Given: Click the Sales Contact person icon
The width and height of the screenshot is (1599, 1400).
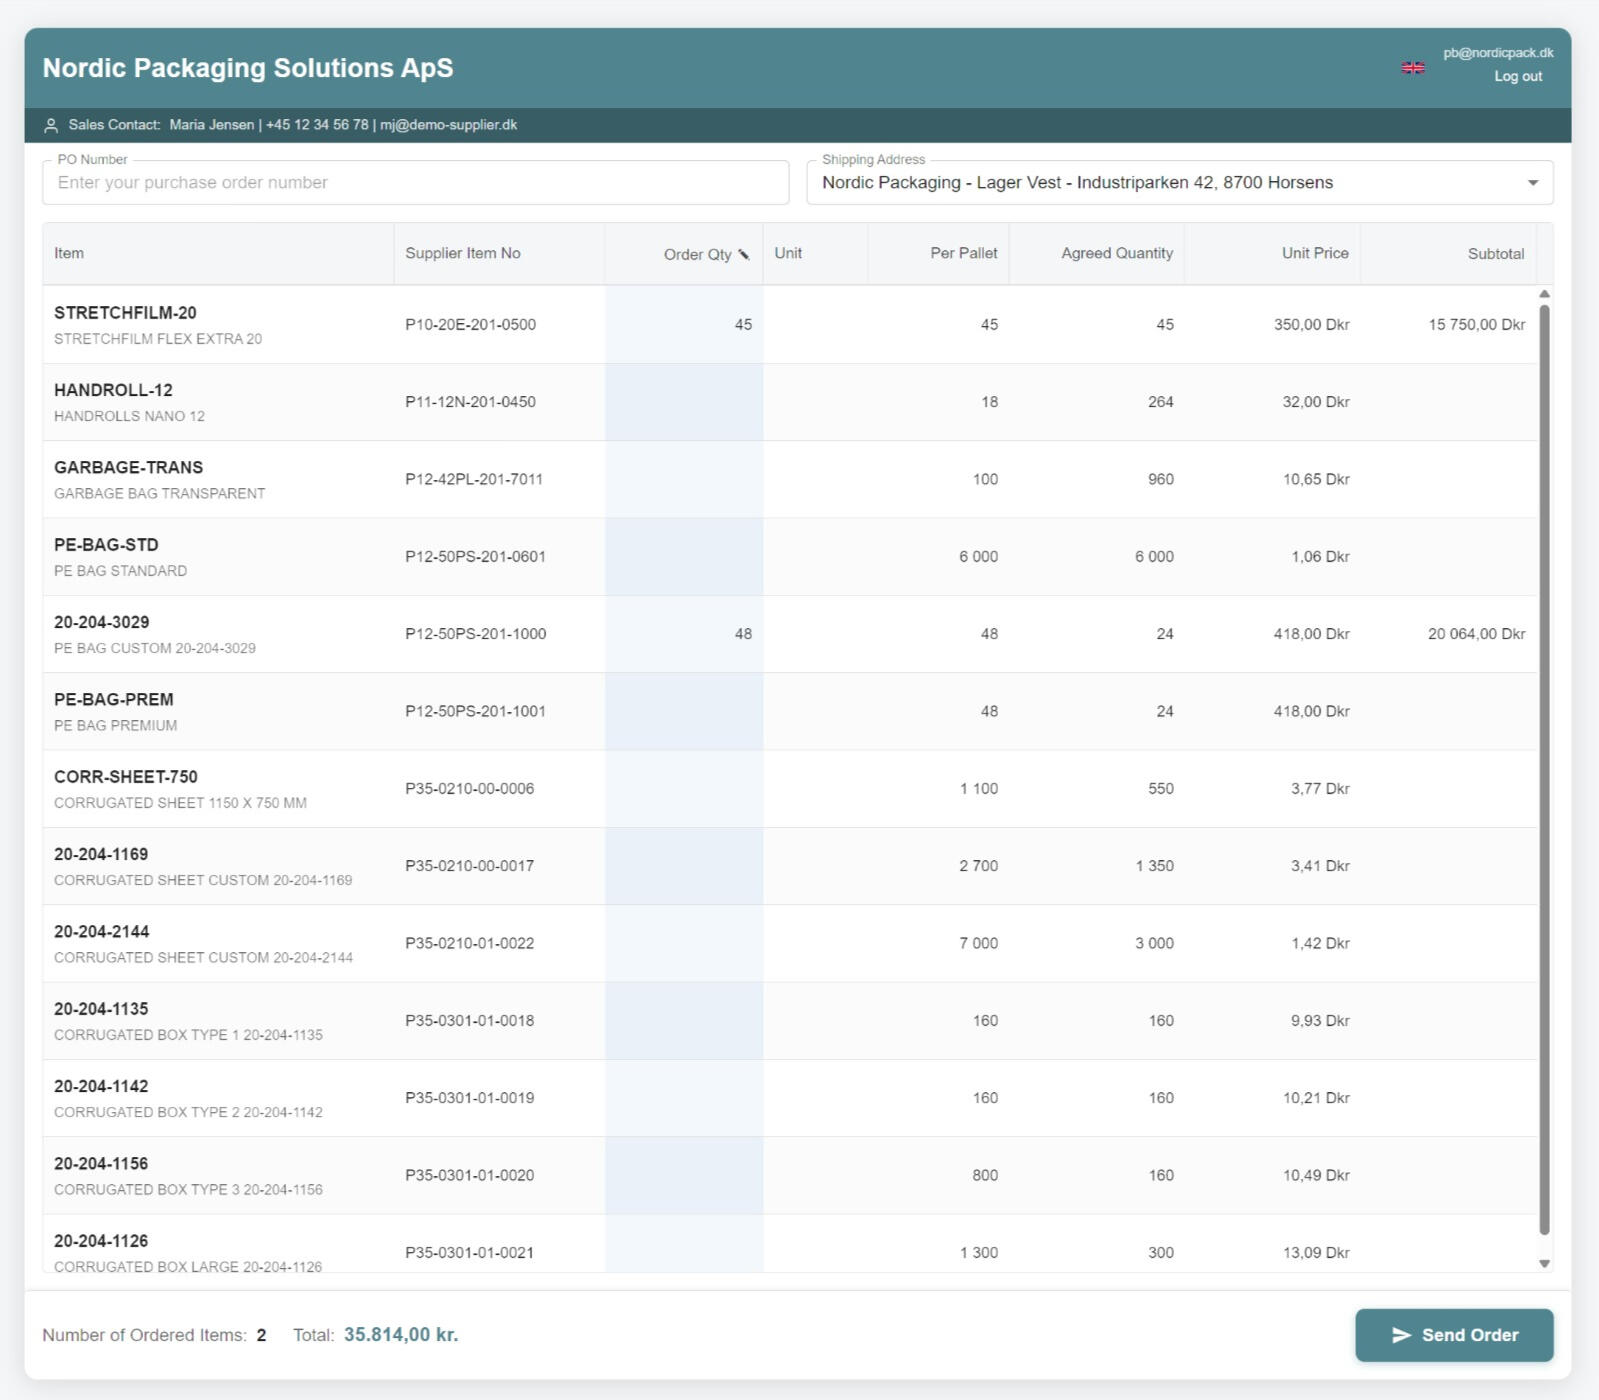Looking at the screenshot, I should (51, 126).
